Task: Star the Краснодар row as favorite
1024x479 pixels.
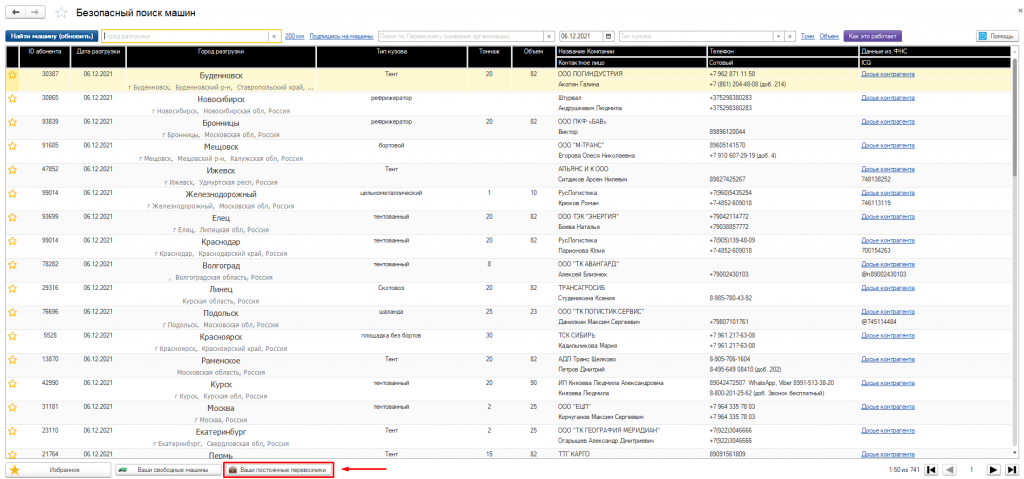Action: pyautogui.click(x=12, y=241)
